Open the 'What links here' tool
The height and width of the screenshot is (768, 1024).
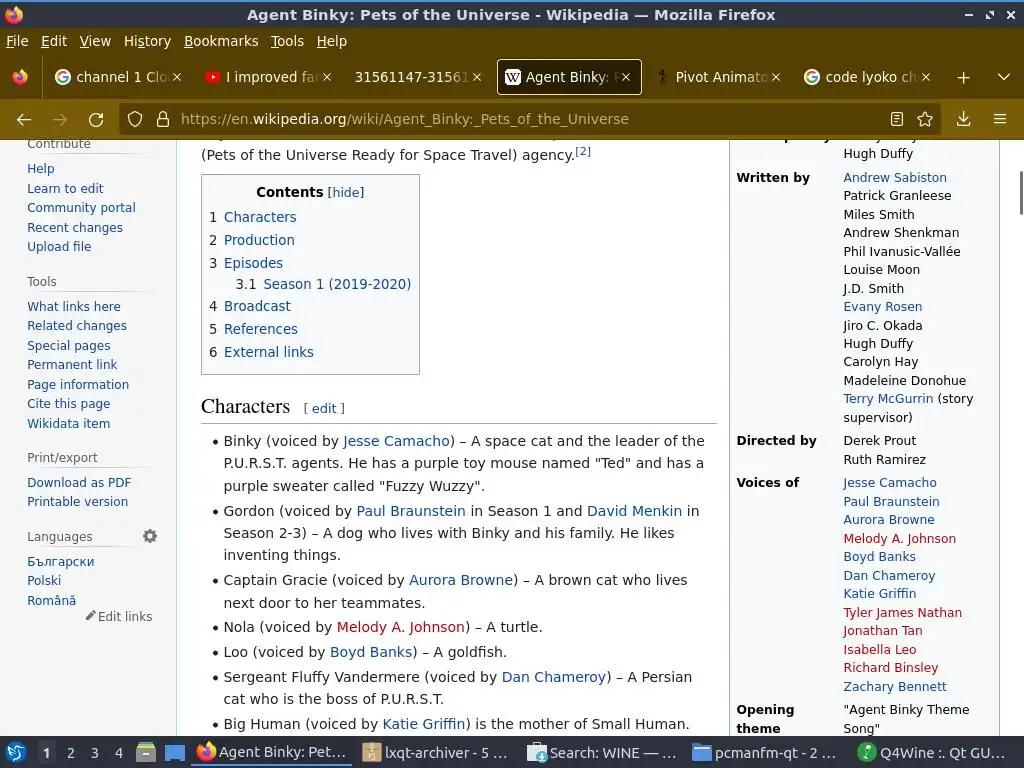pyautogui.click(x=74, y=306)
